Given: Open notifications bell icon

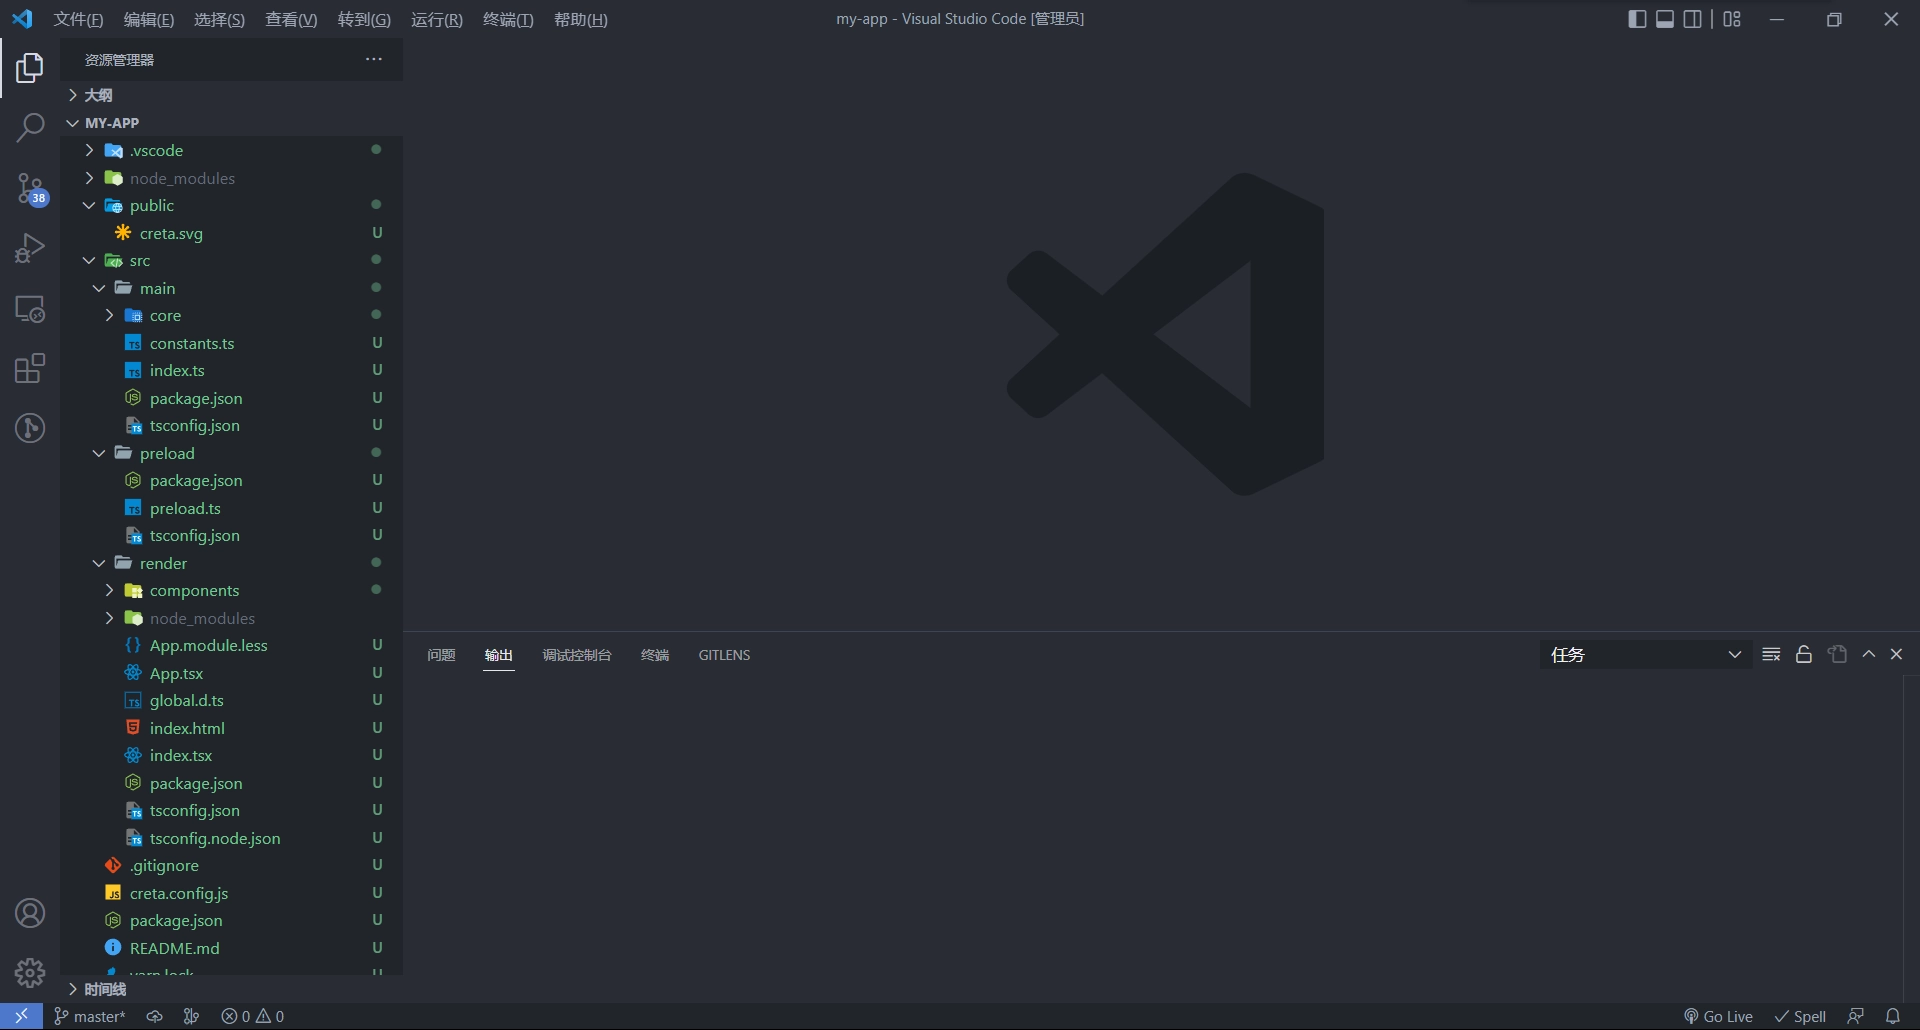Looking at the screenshot, I should pos(1893,1016).
